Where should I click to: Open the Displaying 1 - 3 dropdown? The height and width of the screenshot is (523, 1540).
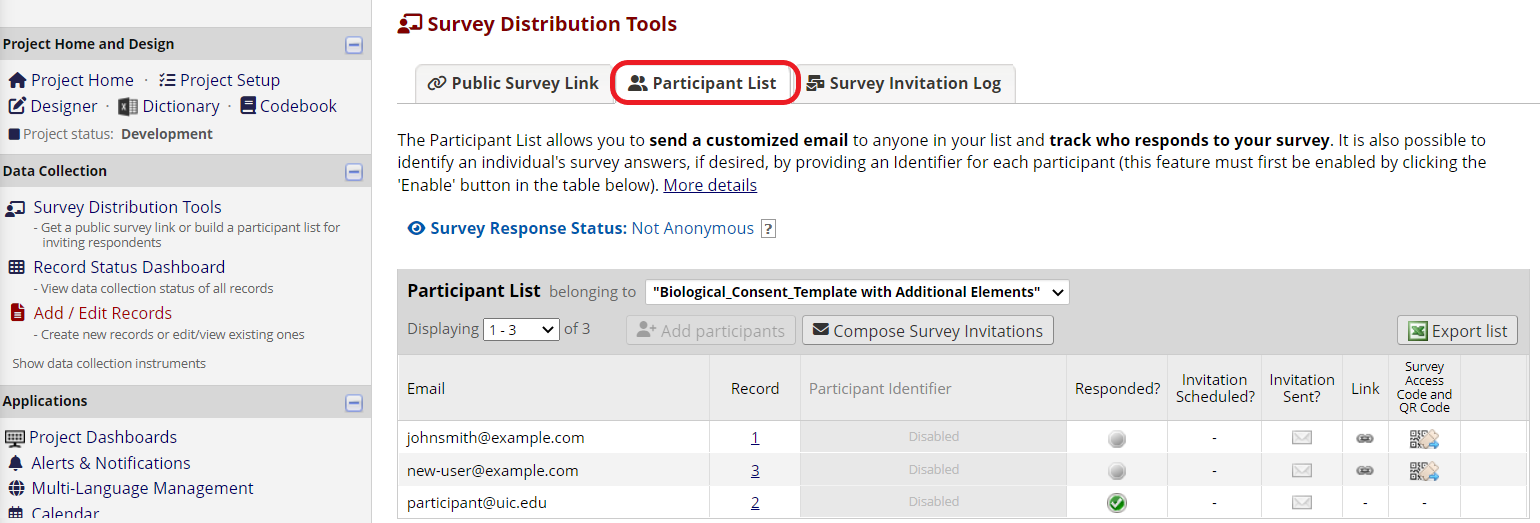[520, 329]
